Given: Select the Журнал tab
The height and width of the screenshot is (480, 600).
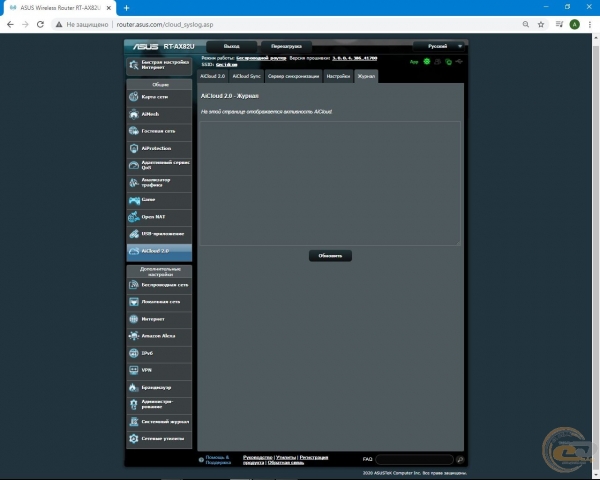Looking at the screenshot, I should coord(366,76).
